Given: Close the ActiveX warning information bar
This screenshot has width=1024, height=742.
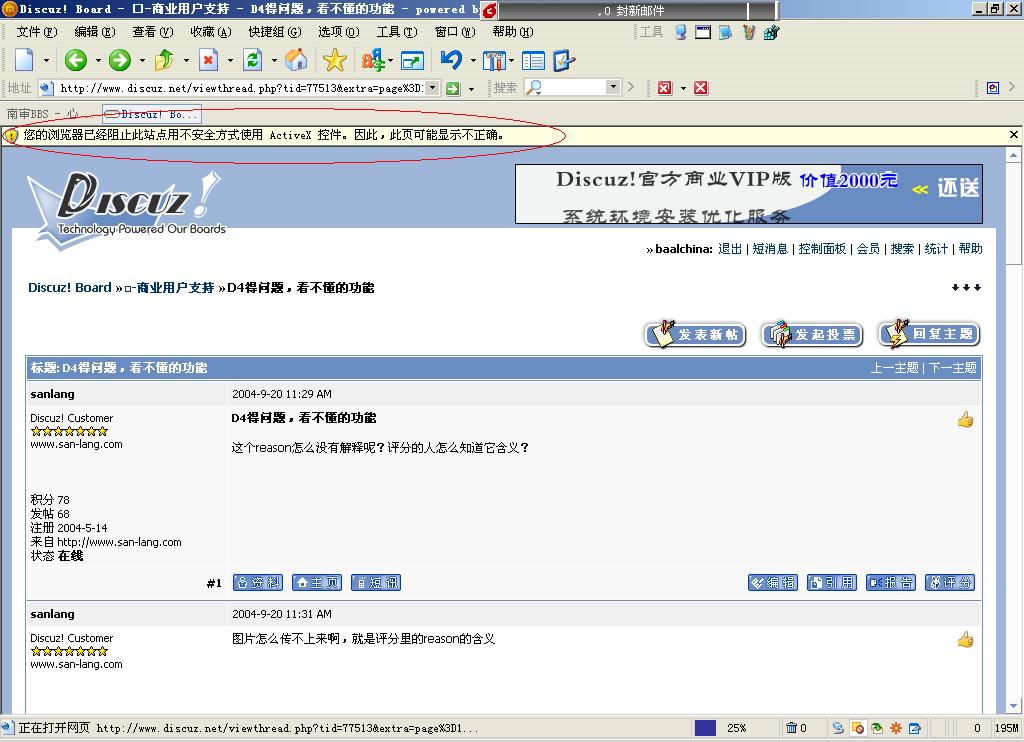Looking at the screenshot, I should [1014, 135].
